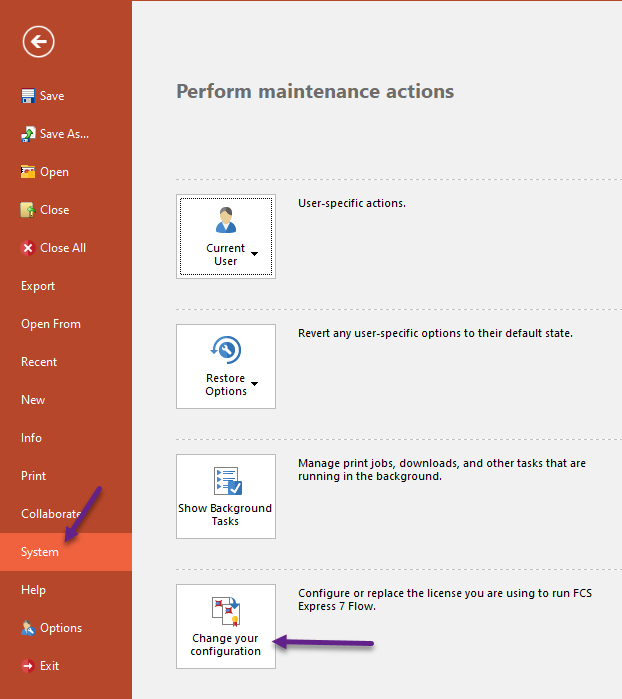This screenshot has width=622, height=699.
Task: Open Show Background Tasks
Action: coord(226,496)
